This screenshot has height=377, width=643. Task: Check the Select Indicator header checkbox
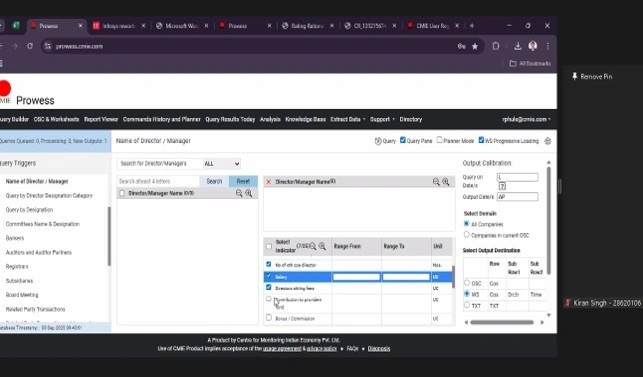click(269, 246)
